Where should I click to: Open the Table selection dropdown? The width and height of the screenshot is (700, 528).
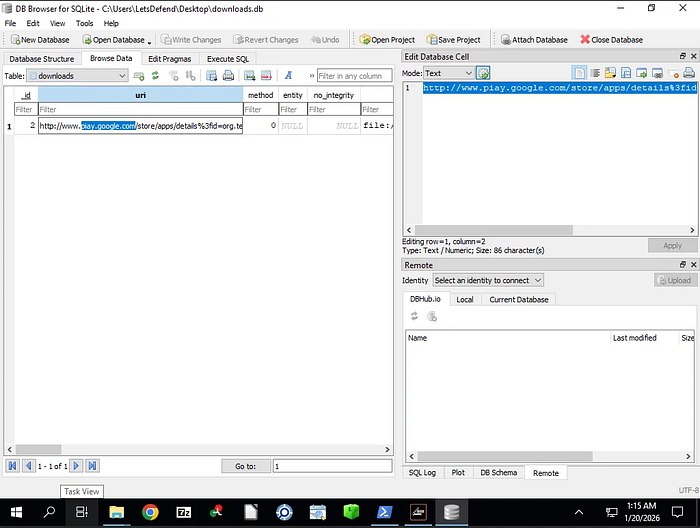(x=77, y=76)
